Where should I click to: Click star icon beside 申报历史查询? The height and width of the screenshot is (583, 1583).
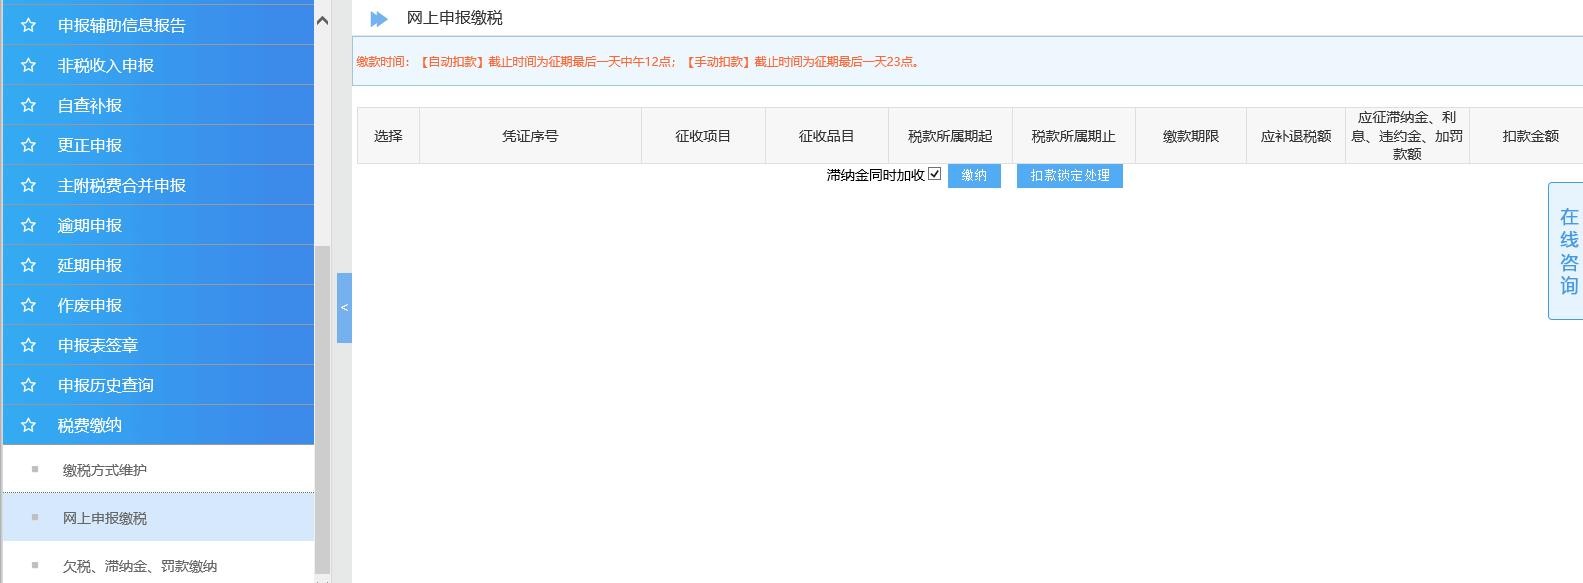click(x=28, y=385)
